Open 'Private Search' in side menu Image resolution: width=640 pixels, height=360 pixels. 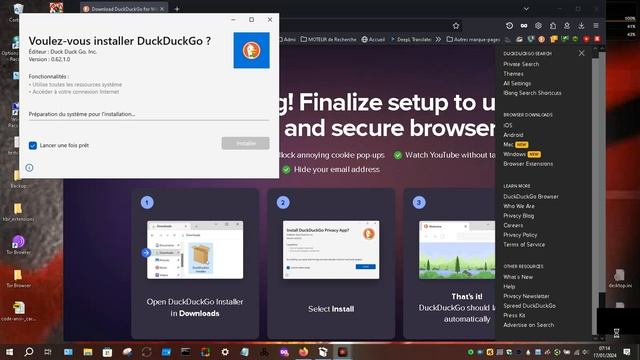521,64
